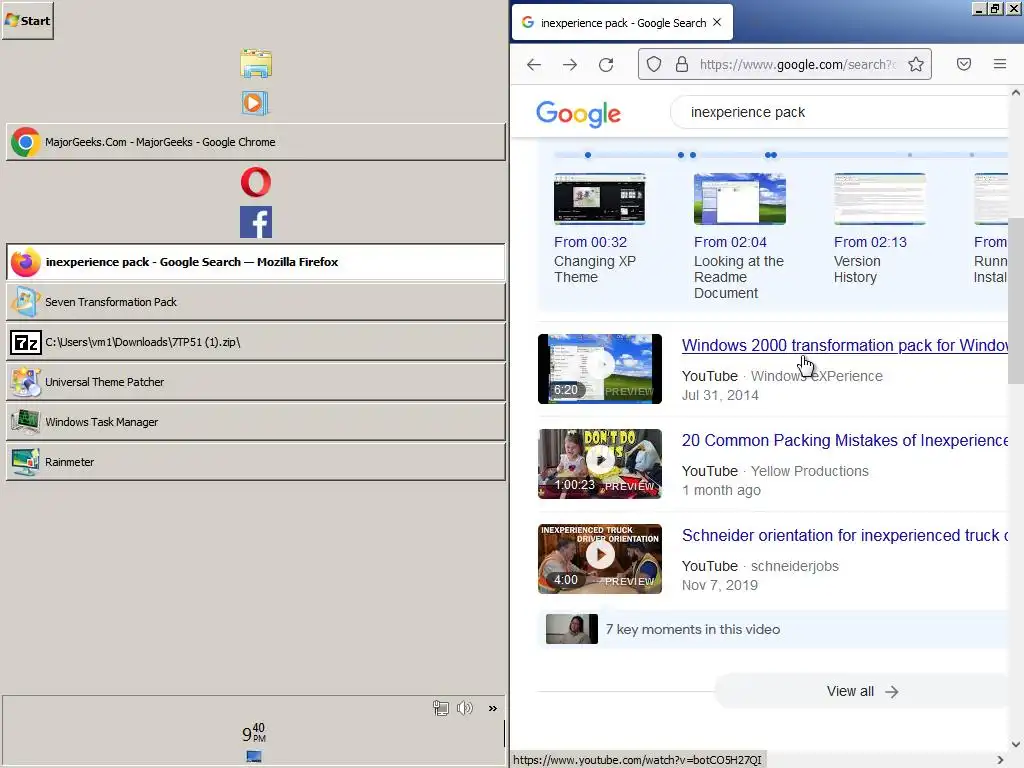Open the Facebook pinned icon
Screen dimensions: 1024x768
click(256, 222)
